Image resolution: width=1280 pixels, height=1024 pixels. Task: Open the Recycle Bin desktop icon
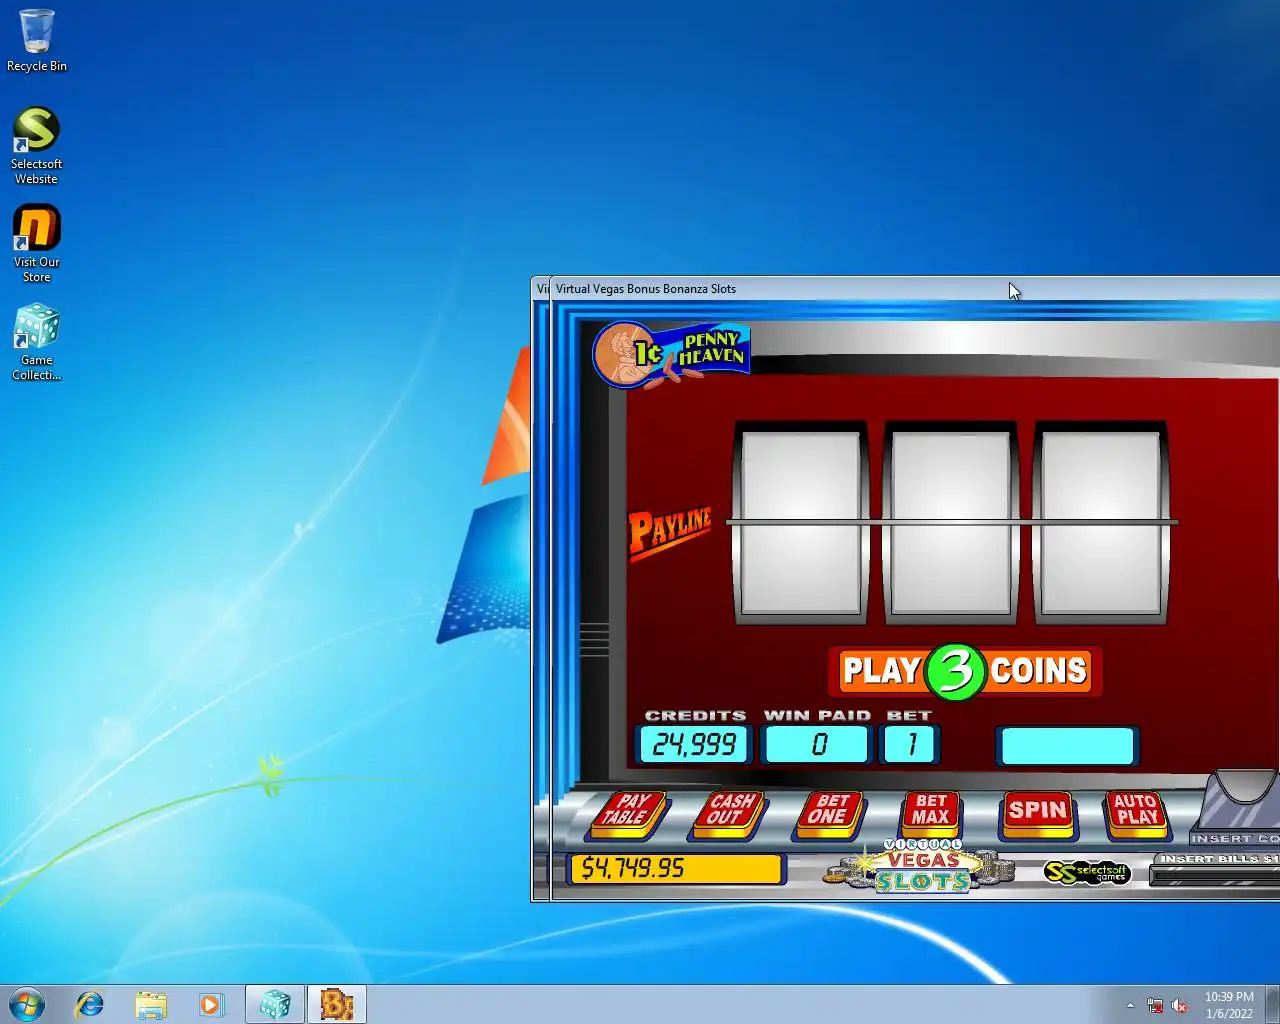click(37, 40)
